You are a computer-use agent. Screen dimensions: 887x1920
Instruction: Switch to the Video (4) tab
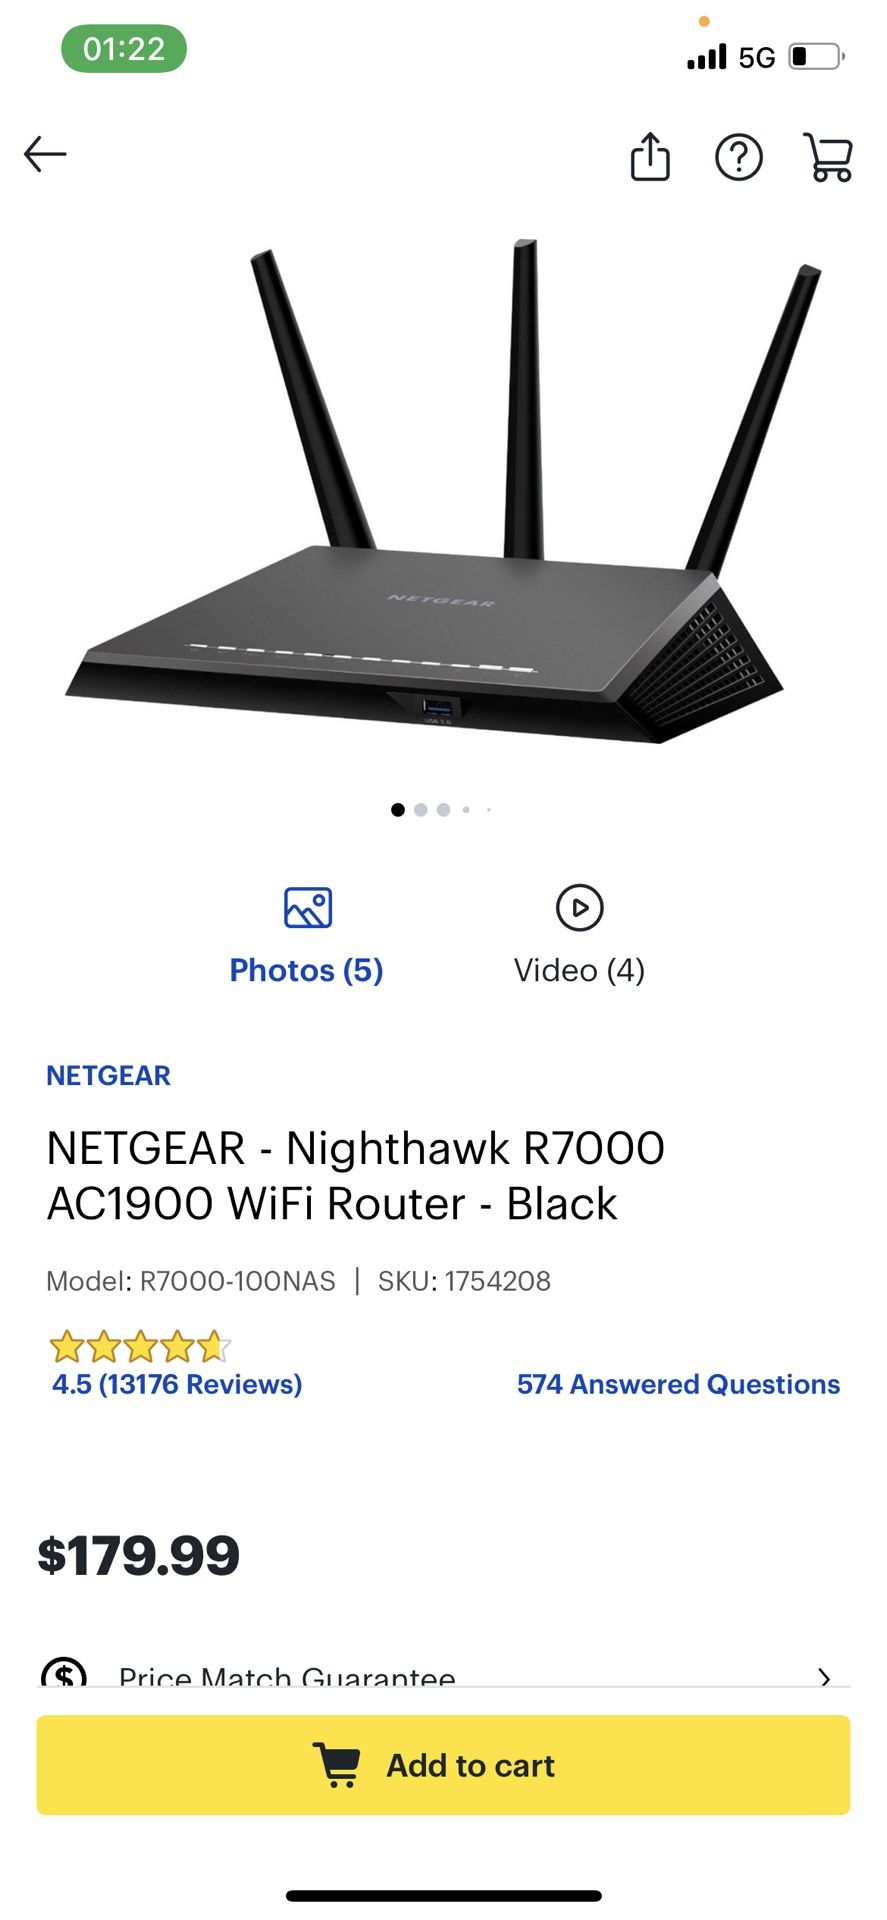(x=580, y=970)
